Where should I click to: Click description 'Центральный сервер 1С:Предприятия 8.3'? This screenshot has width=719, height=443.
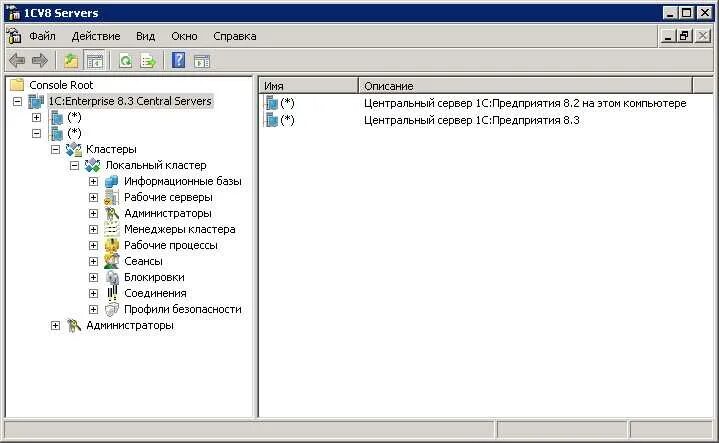click(x=472, y=120)
